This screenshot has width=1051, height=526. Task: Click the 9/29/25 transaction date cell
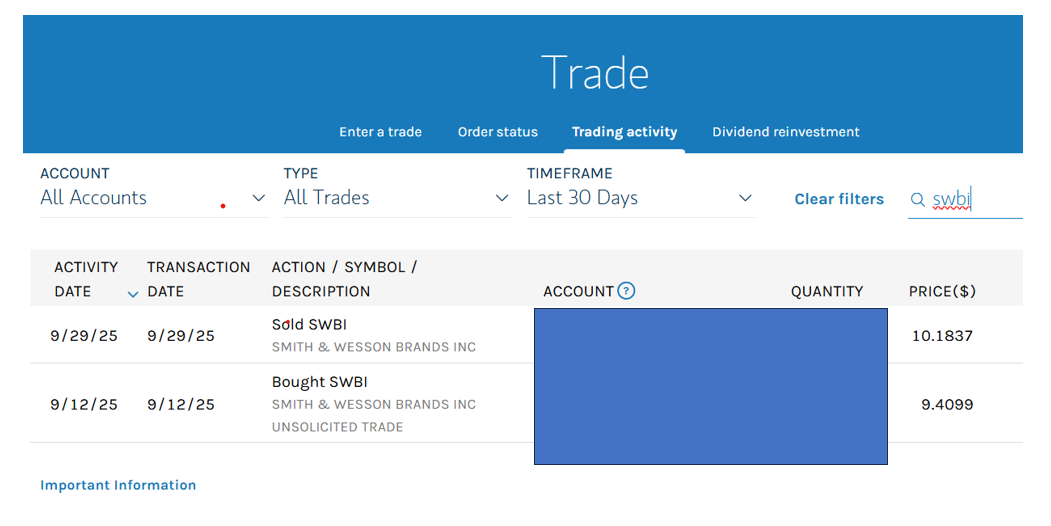[181, 336]
